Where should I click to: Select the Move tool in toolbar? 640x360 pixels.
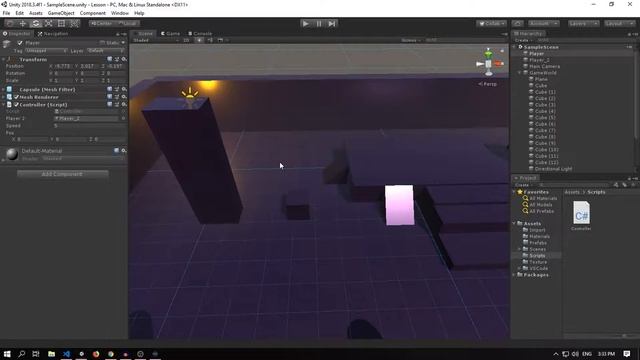(23, 24)
